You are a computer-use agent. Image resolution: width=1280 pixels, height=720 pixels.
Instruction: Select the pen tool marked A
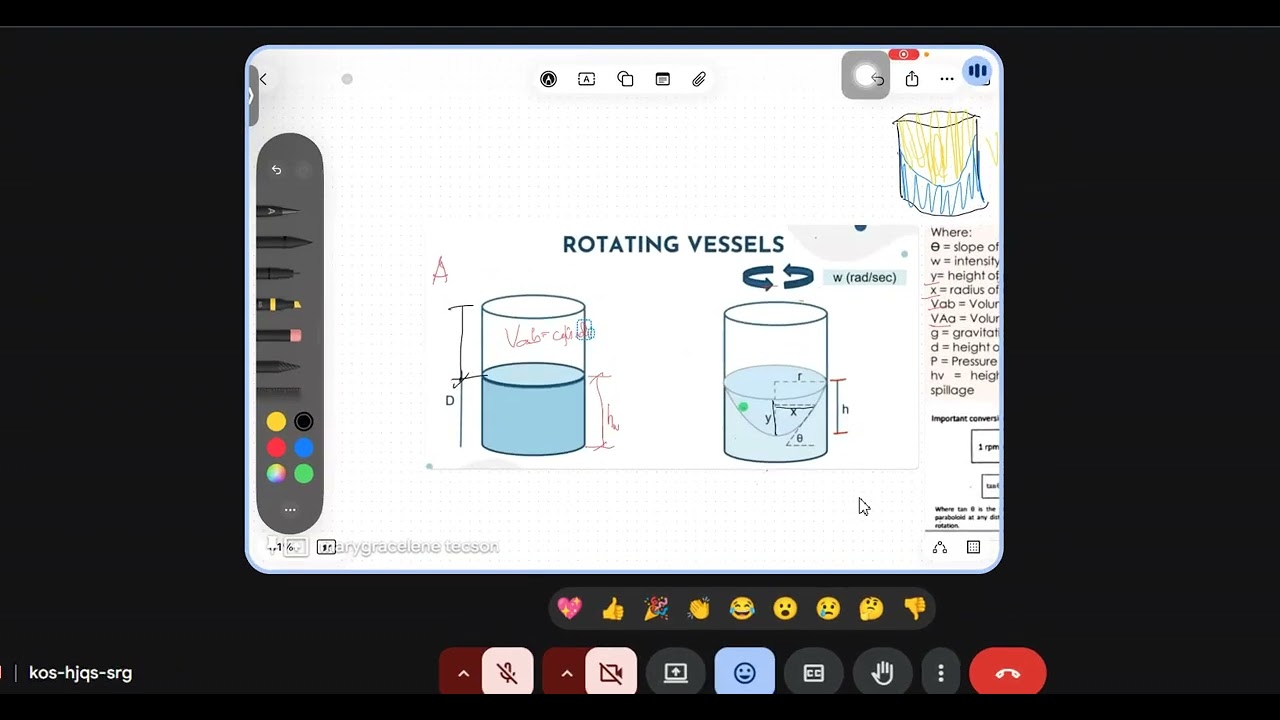[x=279, y=211]
